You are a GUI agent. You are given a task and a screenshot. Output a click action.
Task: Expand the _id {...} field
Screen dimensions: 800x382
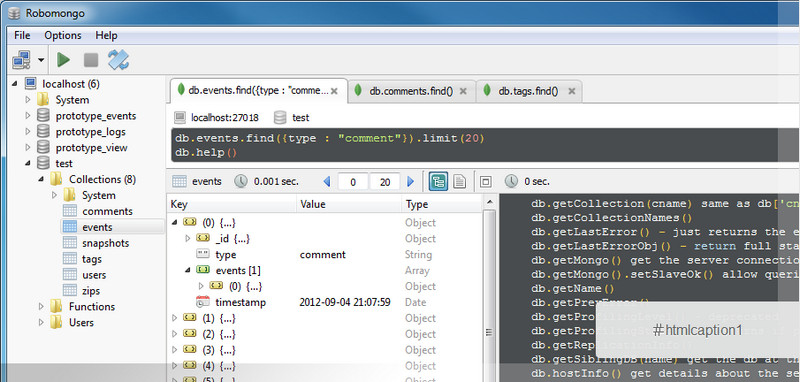coord(187,238)
